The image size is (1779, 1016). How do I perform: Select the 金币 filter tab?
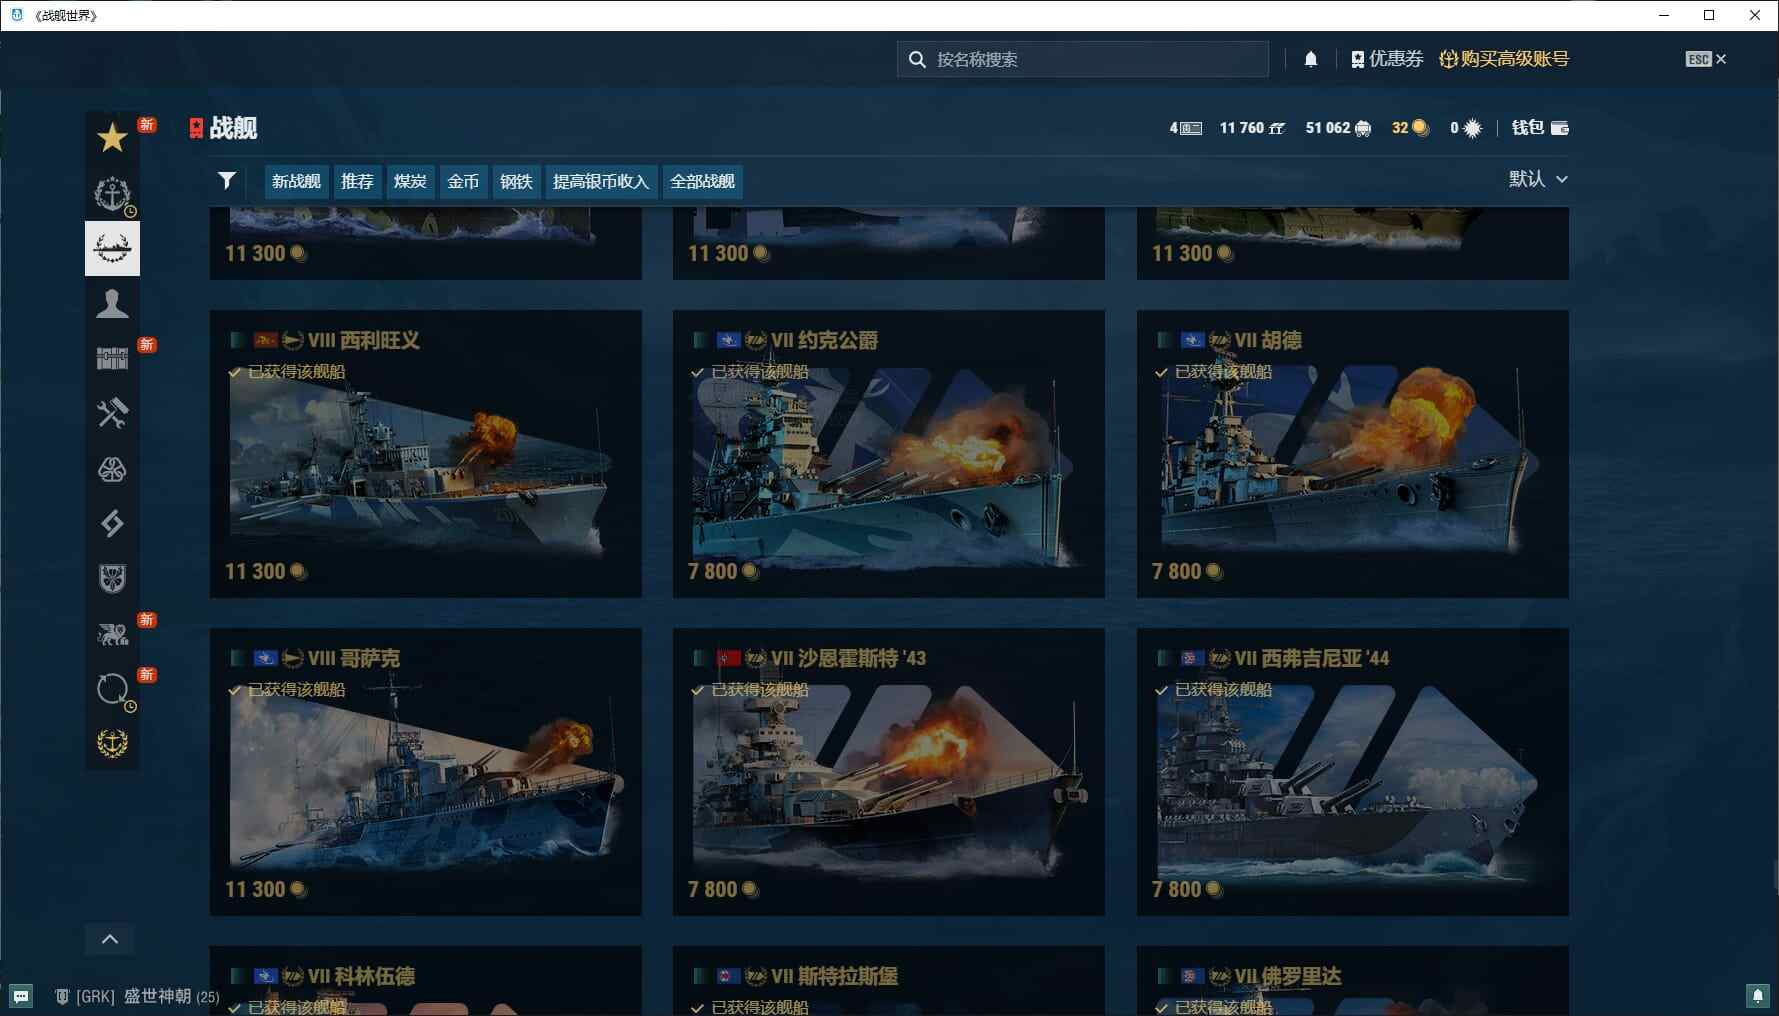pos(463,181)
